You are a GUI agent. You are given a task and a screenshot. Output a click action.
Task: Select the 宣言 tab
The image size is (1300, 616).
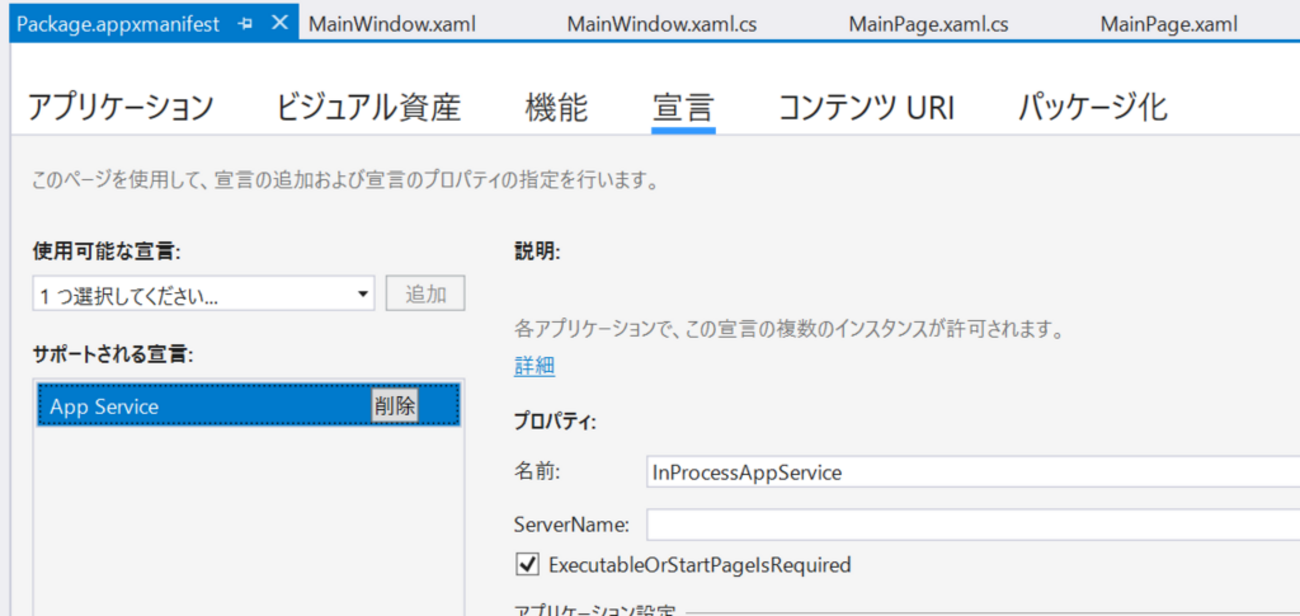(683, 107)
